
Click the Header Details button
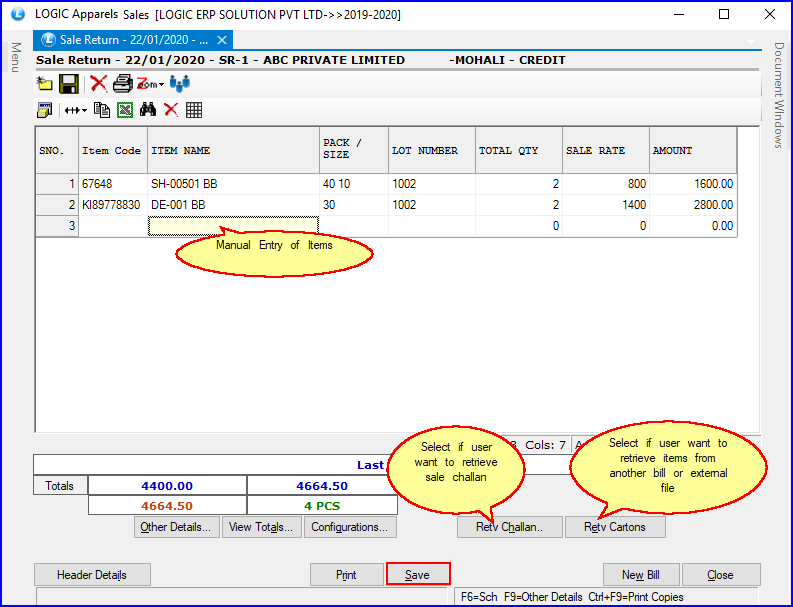coord(92,575)
